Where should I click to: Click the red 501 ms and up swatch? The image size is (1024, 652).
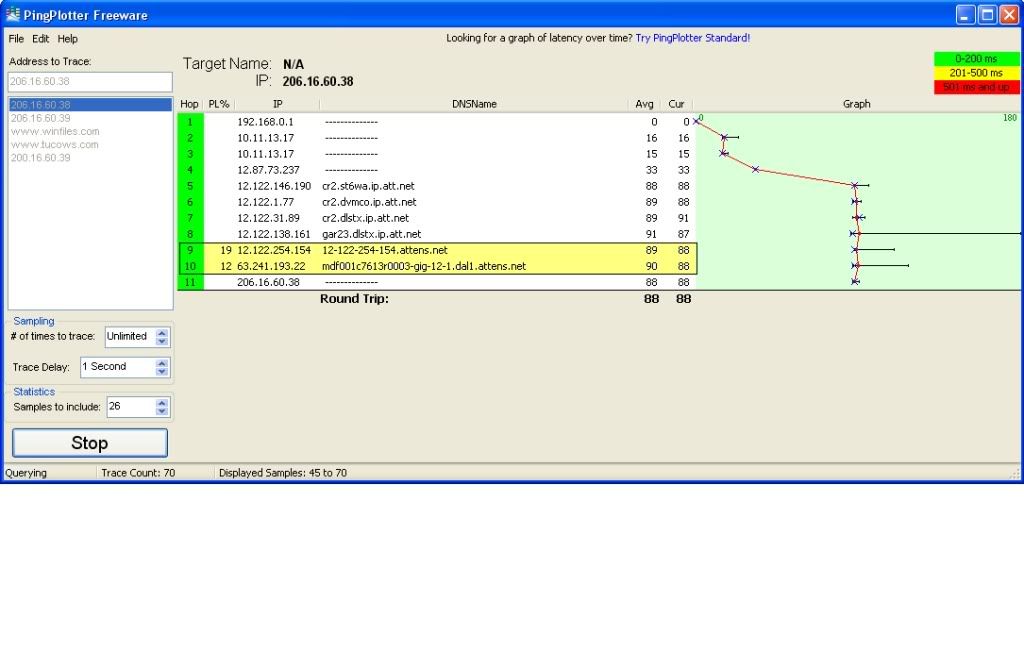[x=976, y=87]
